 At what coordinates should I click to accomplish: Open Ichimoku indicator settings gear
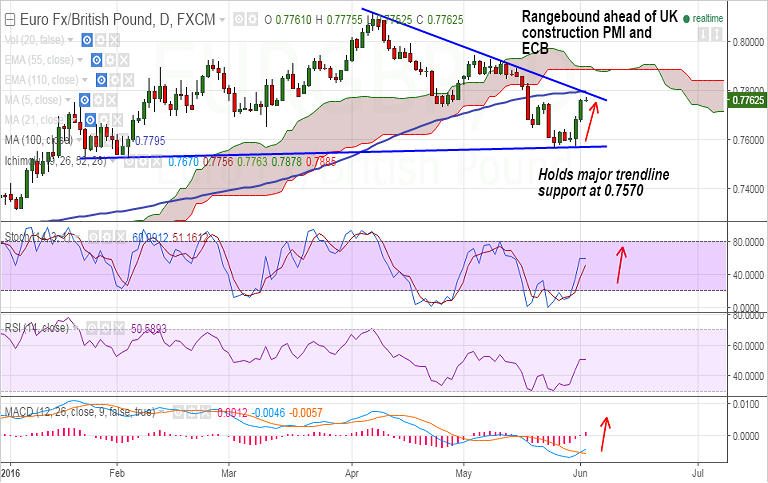(144, 161)
